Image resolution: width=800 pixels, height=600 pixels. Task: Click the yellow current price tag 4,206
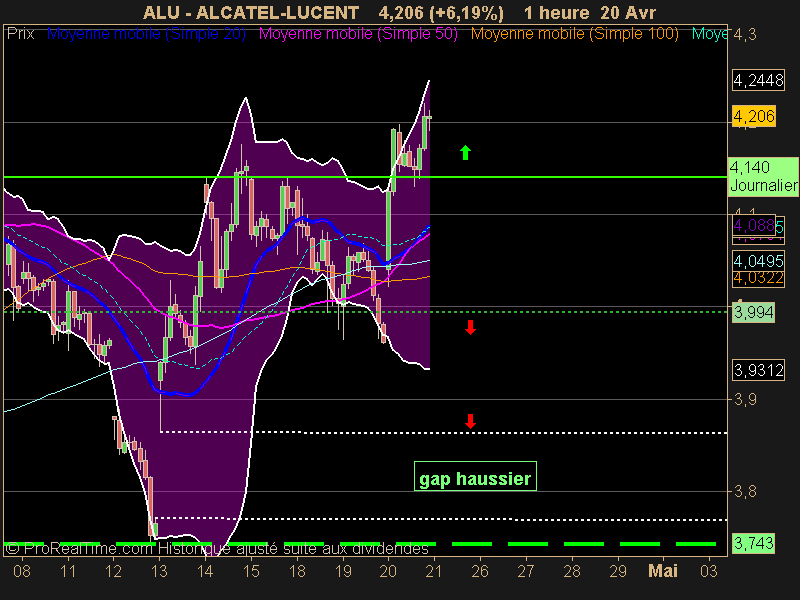pyautogui.click(x=754, y=116)
